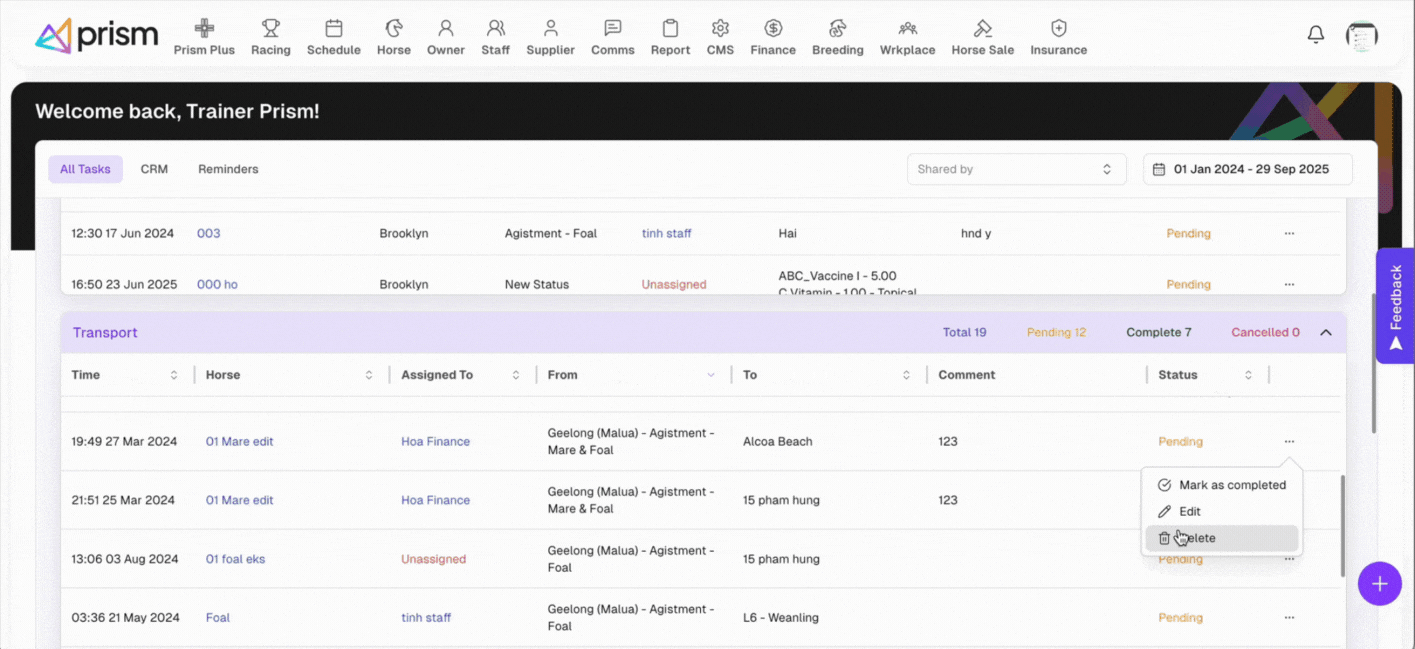Click the 01 foal eks horse link
Viewport: 1415px width, 649px height.
tap(235, 559)
